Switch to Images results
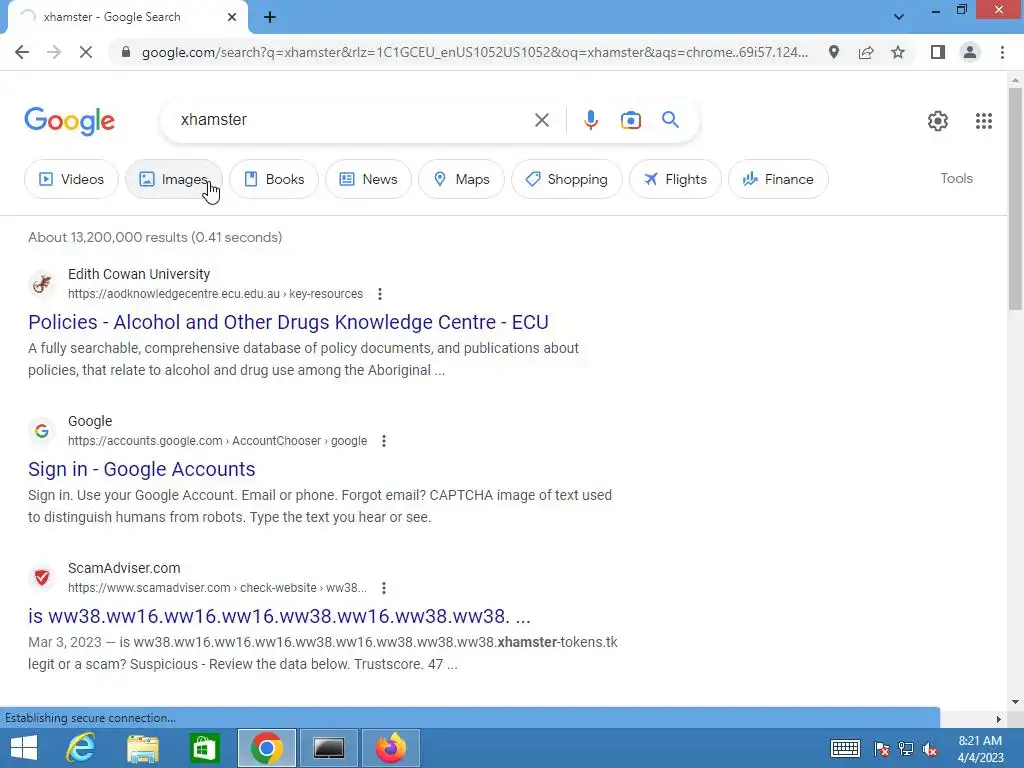The width and height of the screenshot is (1024, 768). point(174,179)
